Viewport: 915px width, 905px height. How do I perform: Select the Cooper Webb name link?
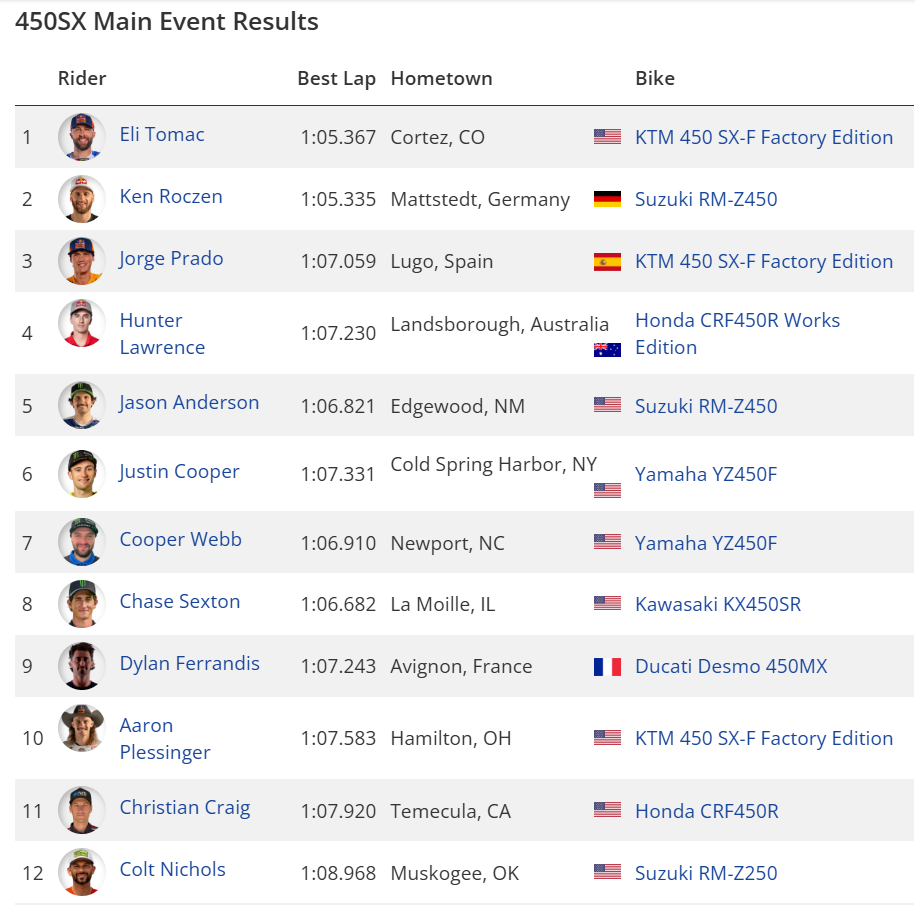(180, 539)
